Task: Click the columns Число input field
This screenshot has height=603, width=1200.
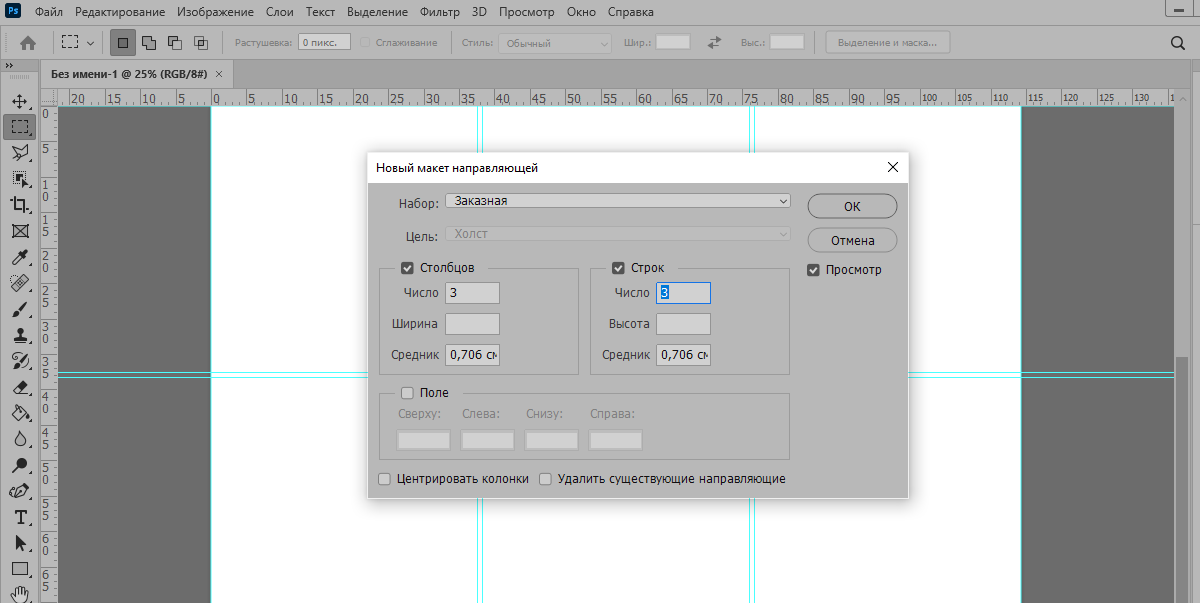Action: coord(472,293)
